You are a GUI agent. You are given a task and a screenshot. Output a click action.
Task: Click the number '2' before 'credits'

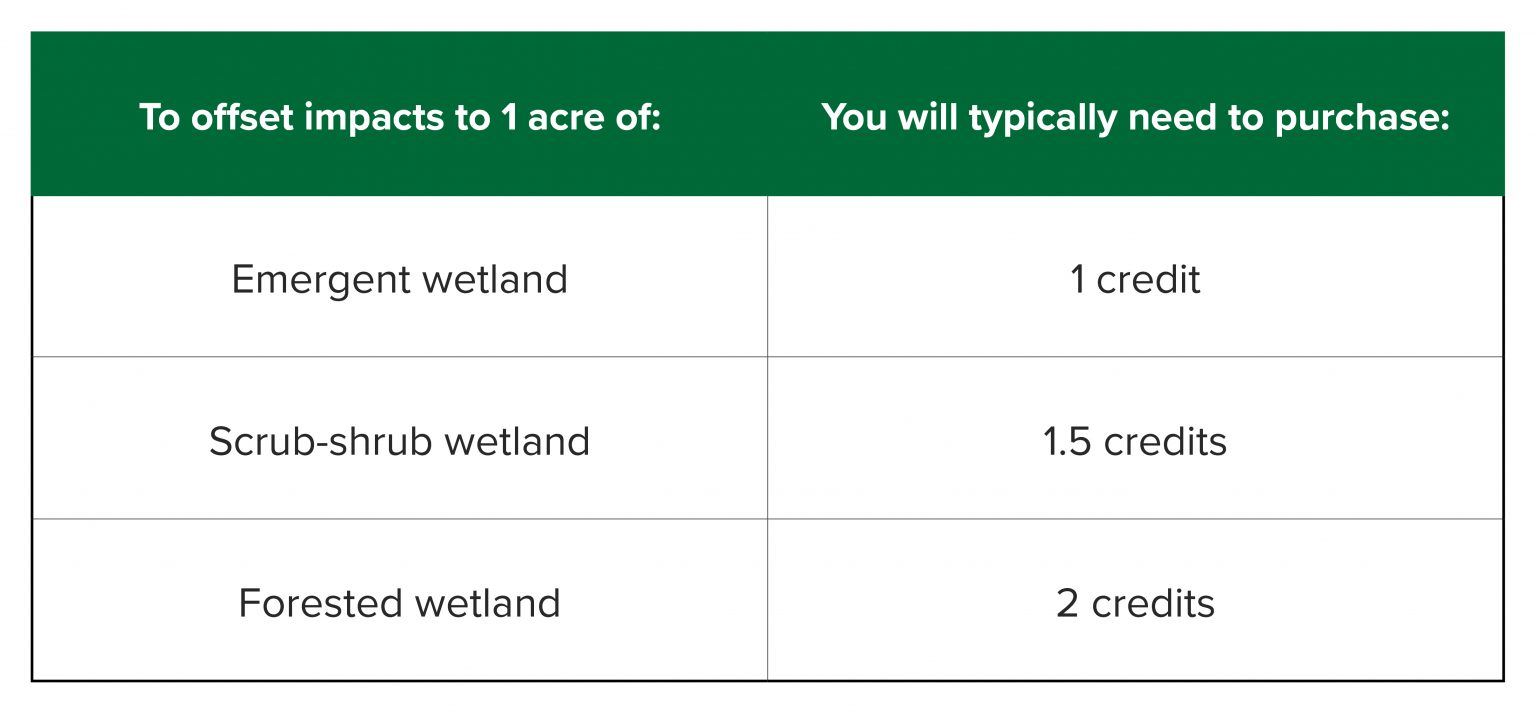click(x=1067, y=603)
